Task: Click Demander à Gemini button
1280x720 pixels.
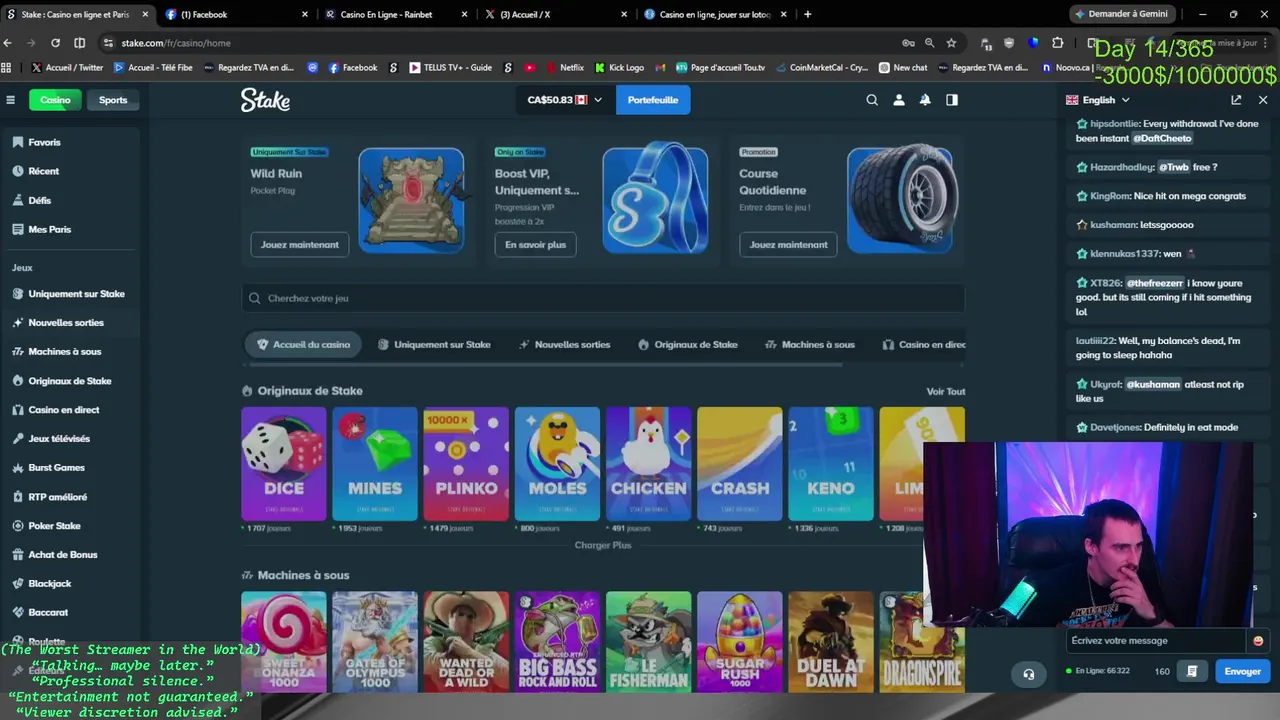Action: coord(1120,14)
